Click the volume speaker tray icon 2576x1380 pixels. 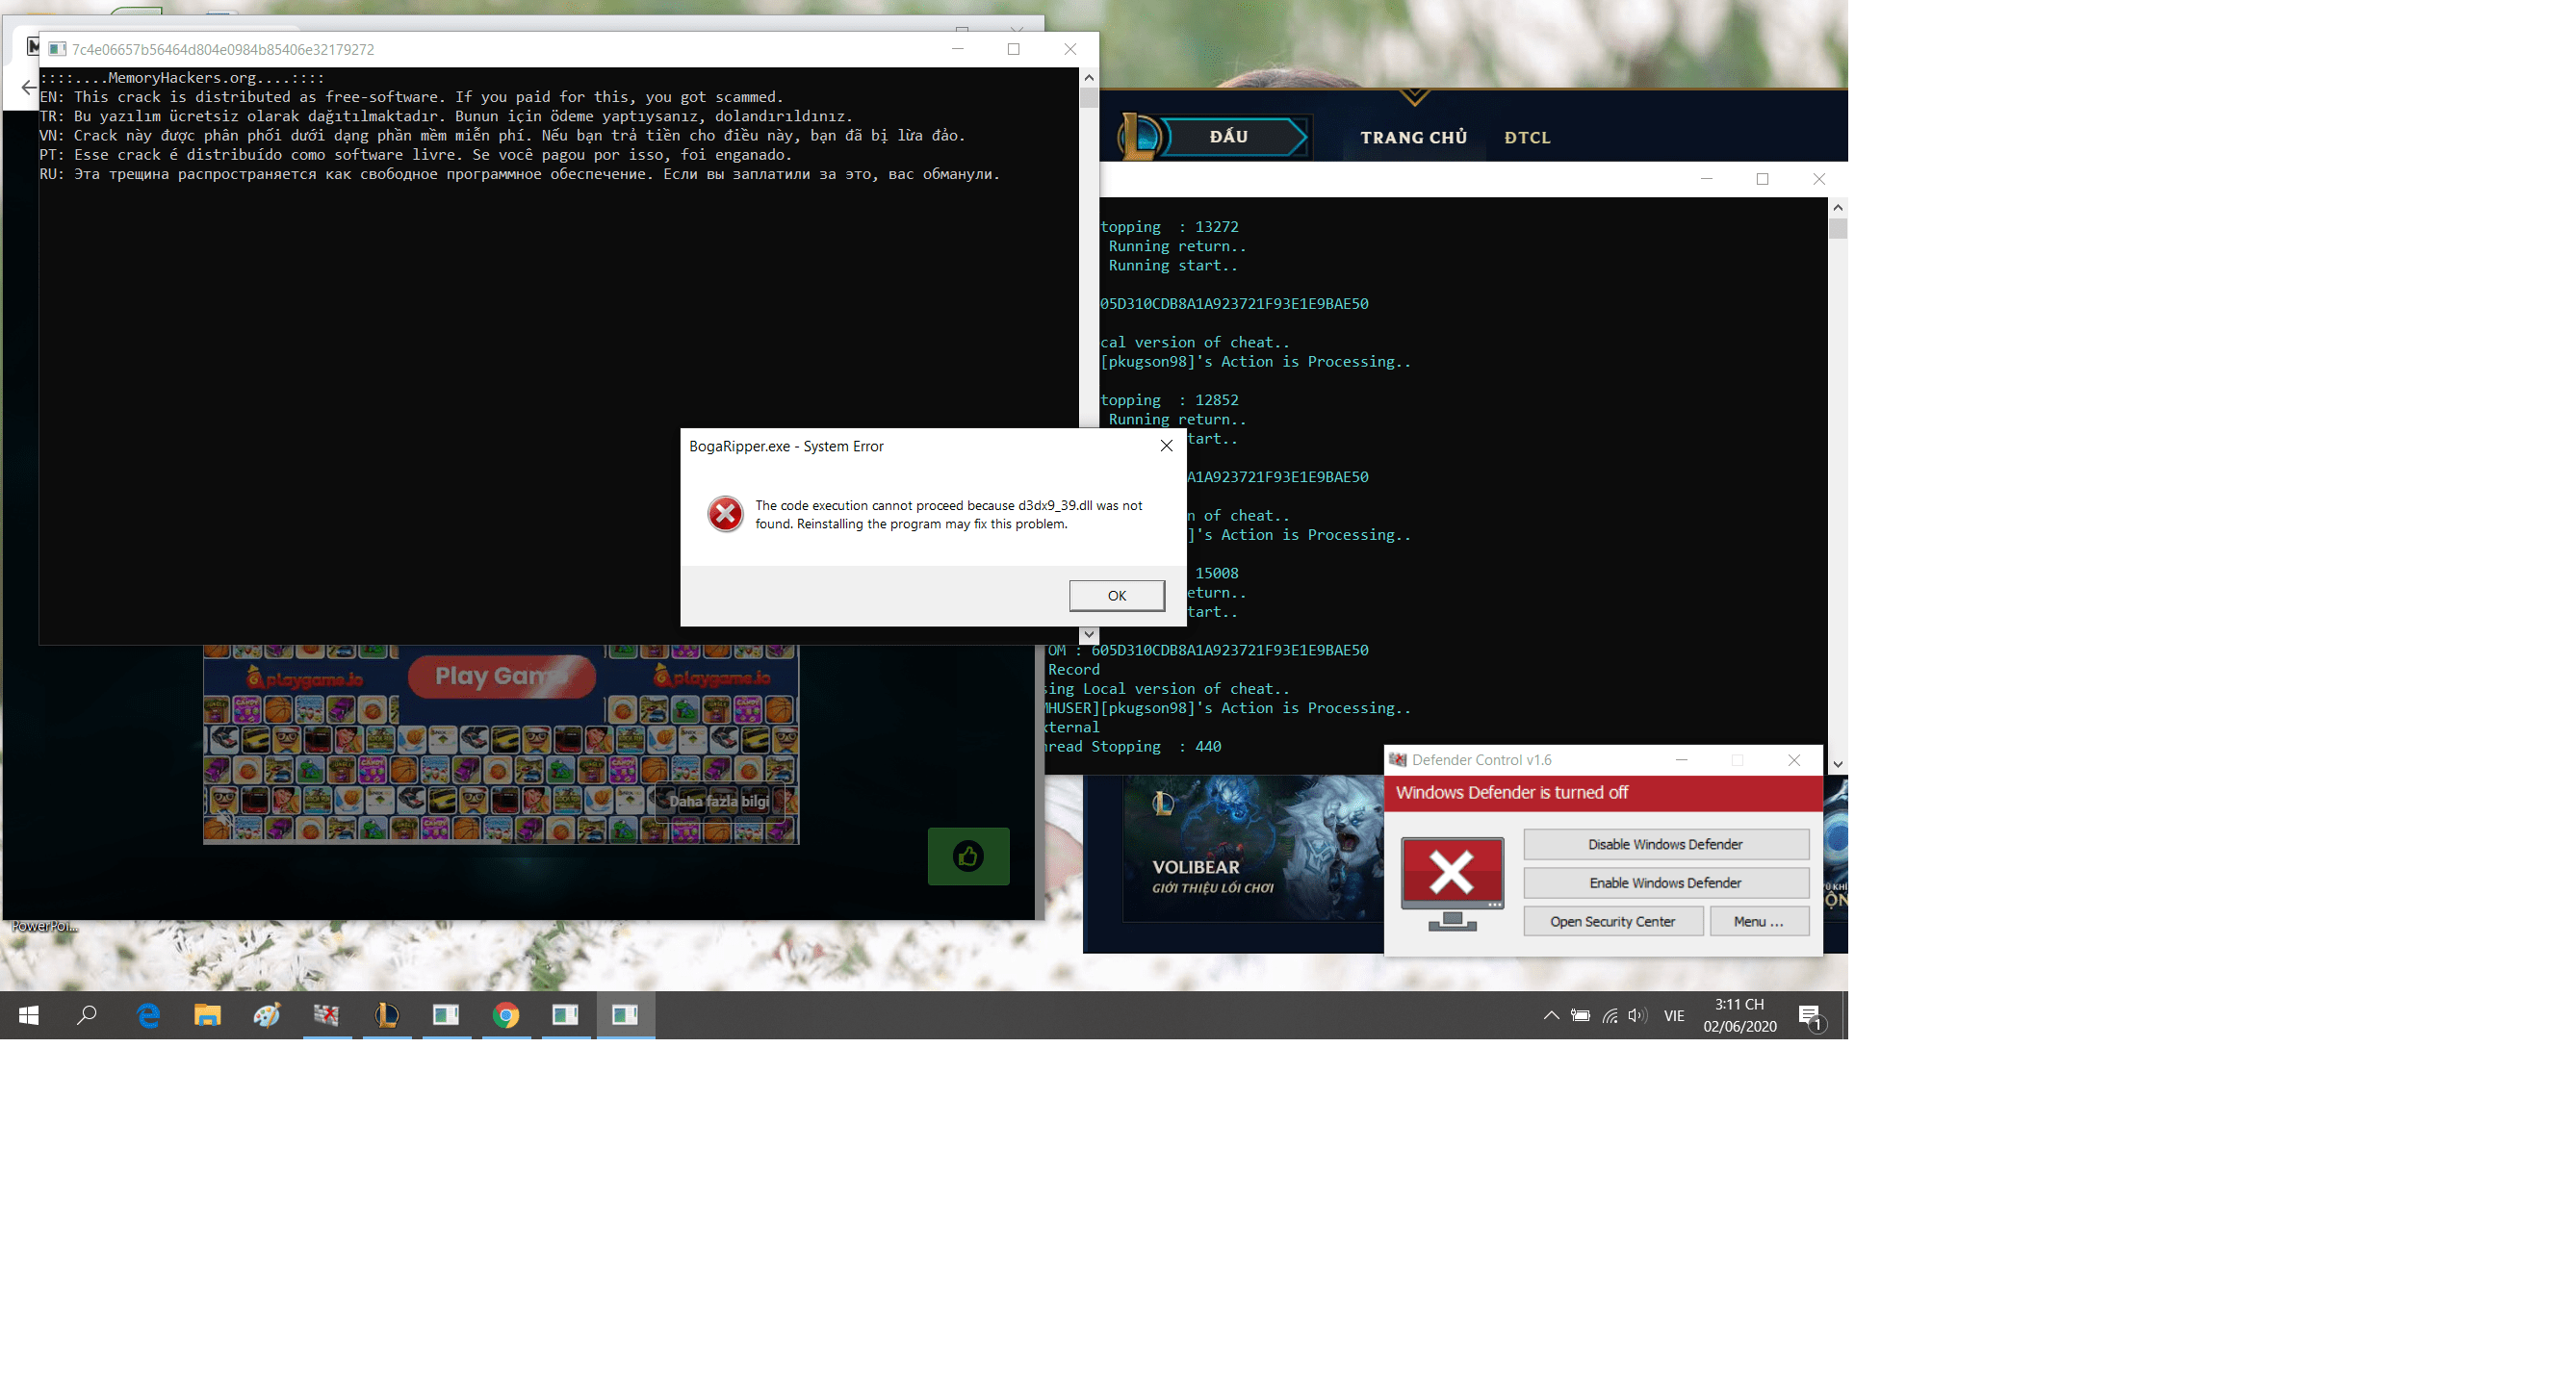(1637, 1016)
